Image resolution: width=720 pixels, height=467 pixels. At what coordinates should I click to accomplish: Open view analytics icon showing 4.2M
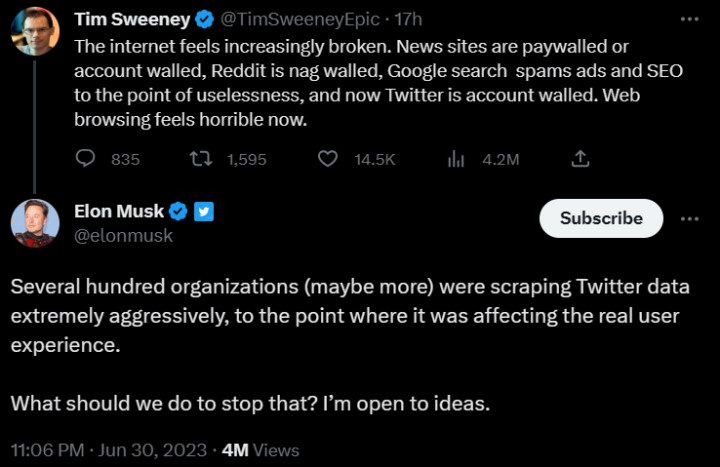coord(457,159)
